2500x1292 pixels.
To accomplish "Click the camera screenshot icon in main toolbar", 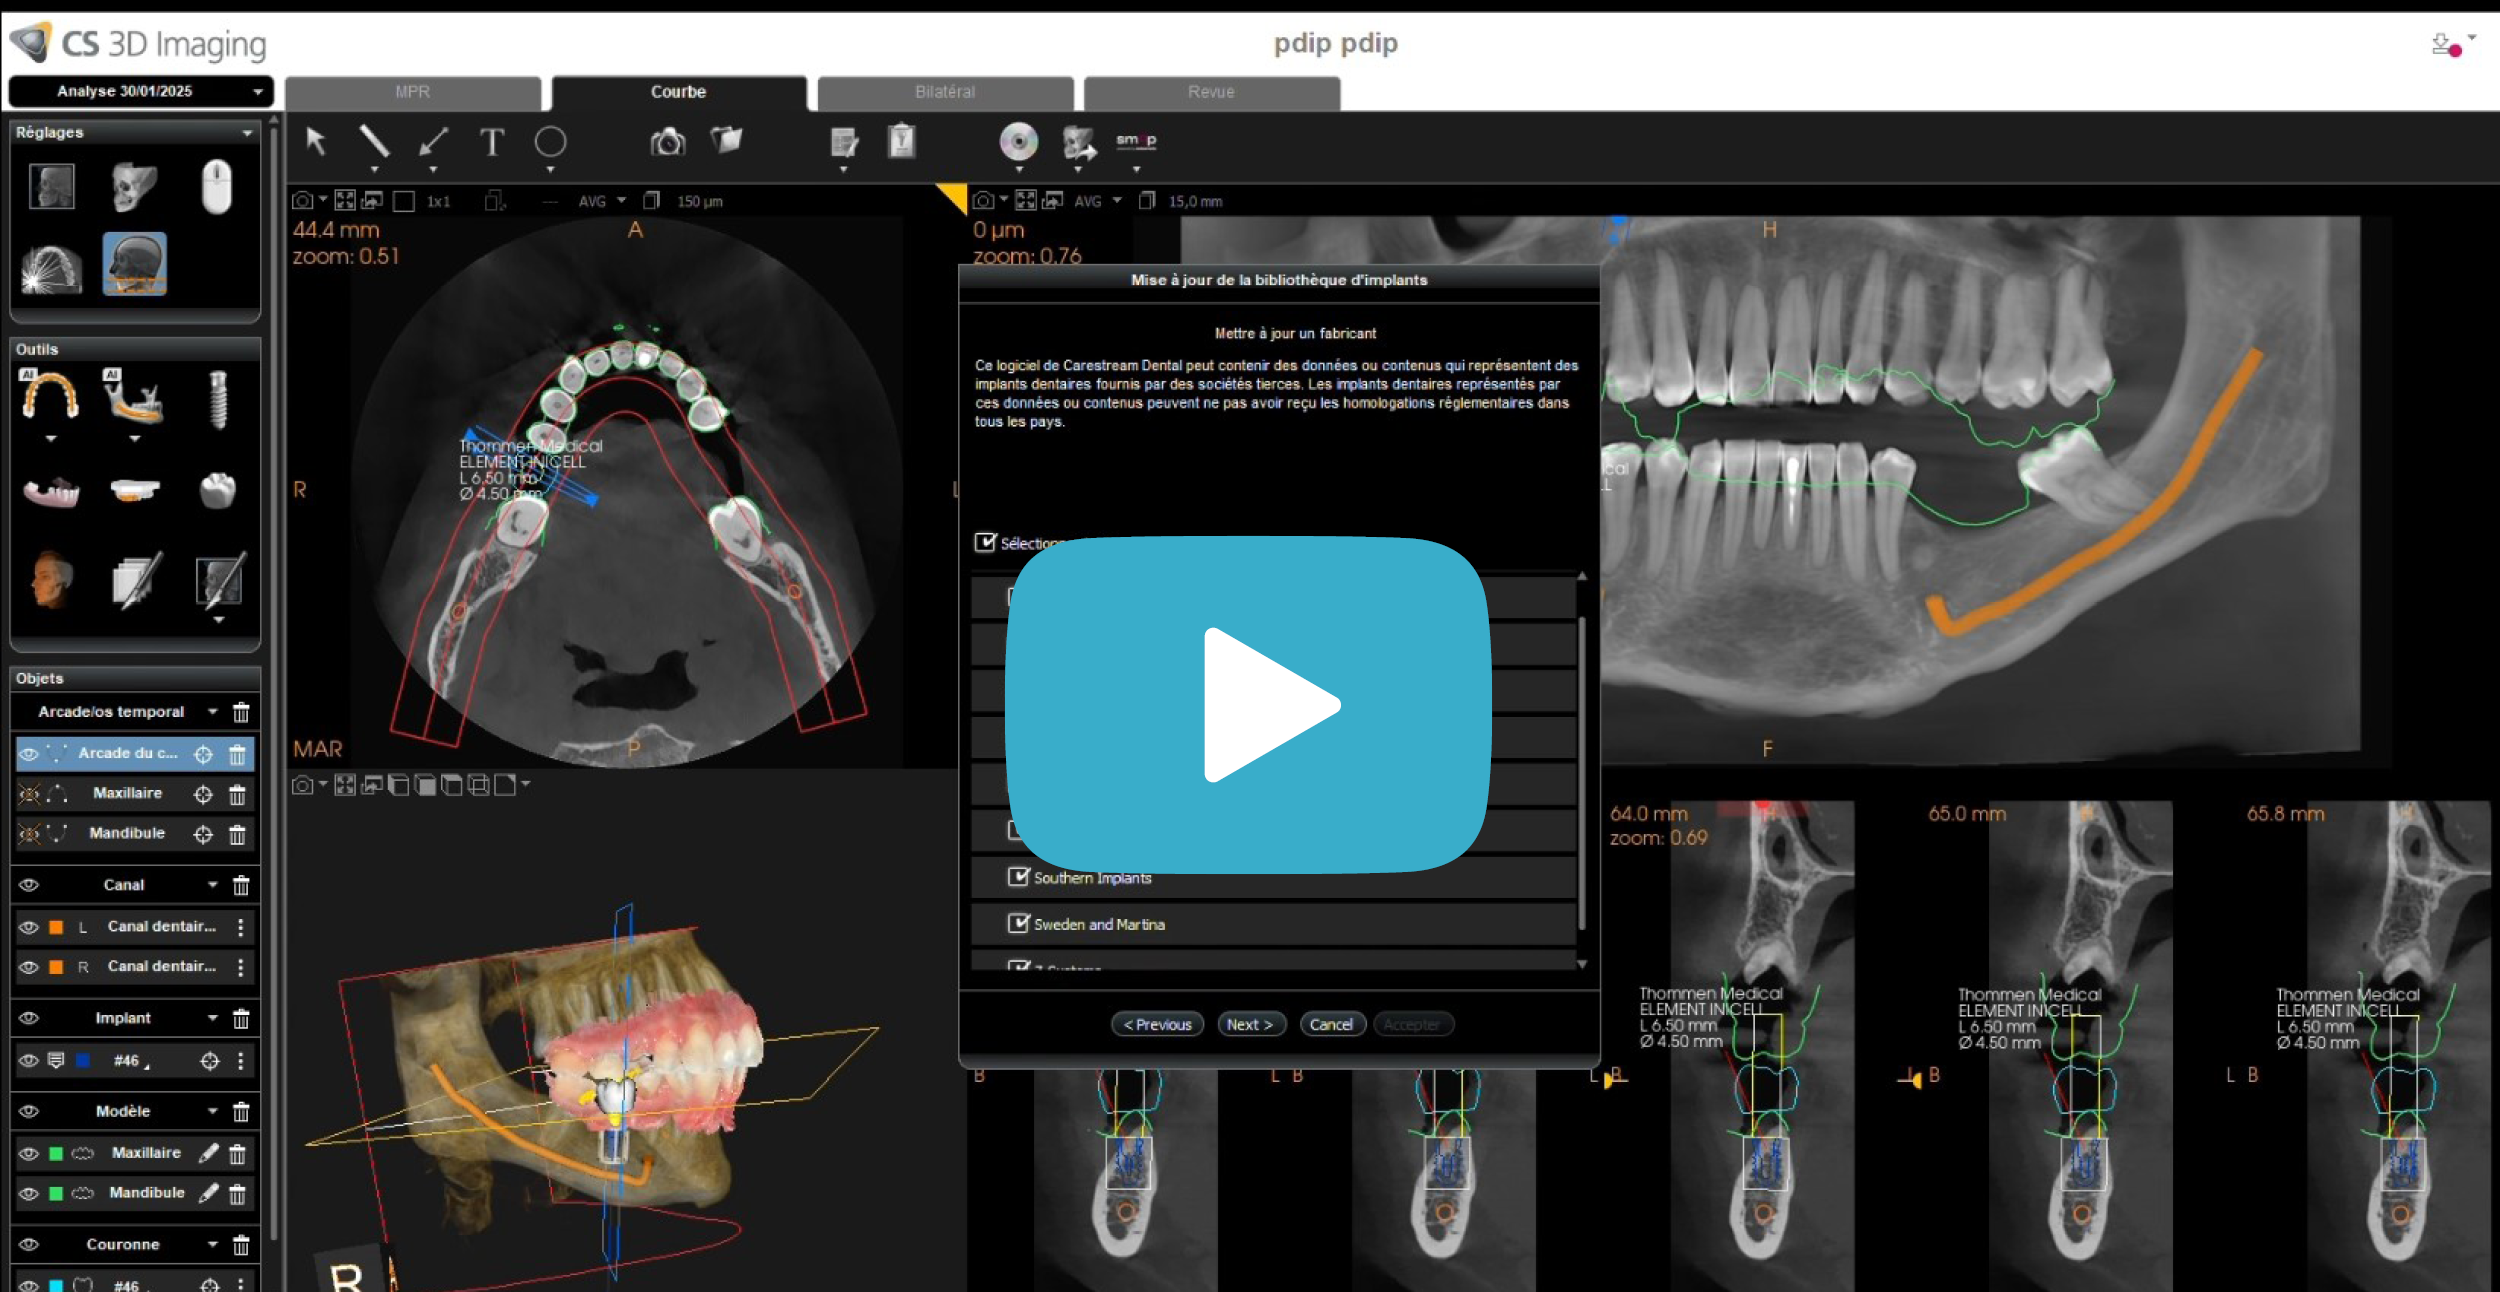I will pyautogui.click(x=668, y=142).
